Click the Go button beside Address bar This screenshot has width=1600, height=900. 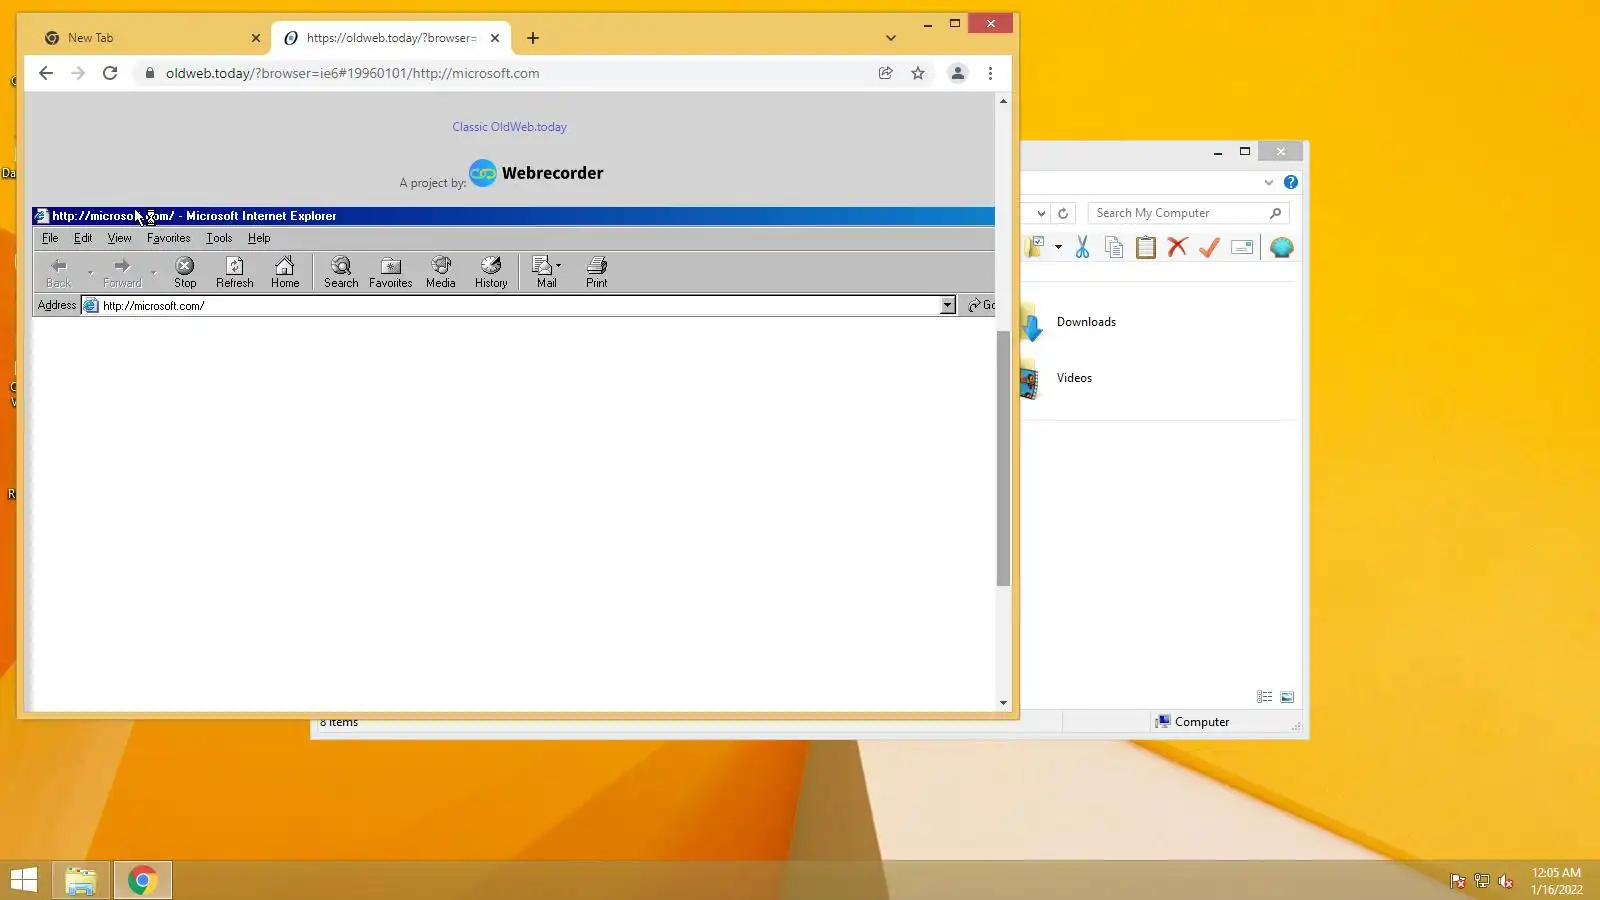[x=981, y=305]
